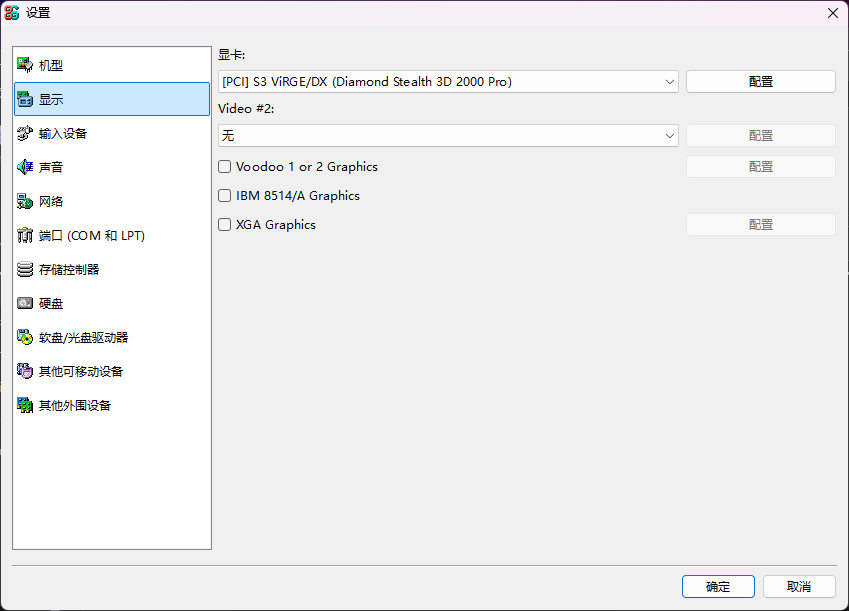Click the 86Box app icon in title bar
This screenshot has width=849, height=611.
(x=13, y=13)
